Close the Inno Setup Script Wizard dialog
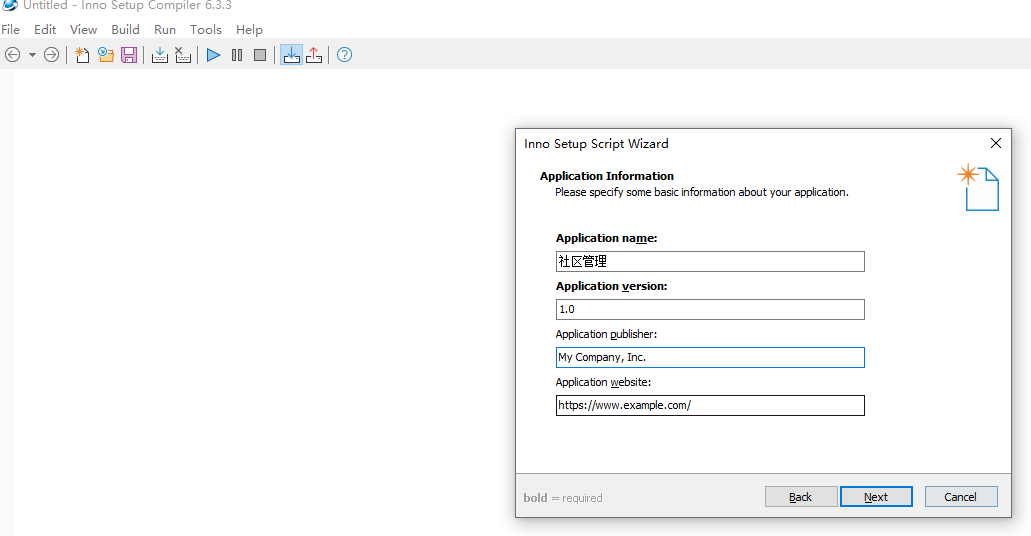 tap(996, 143)
